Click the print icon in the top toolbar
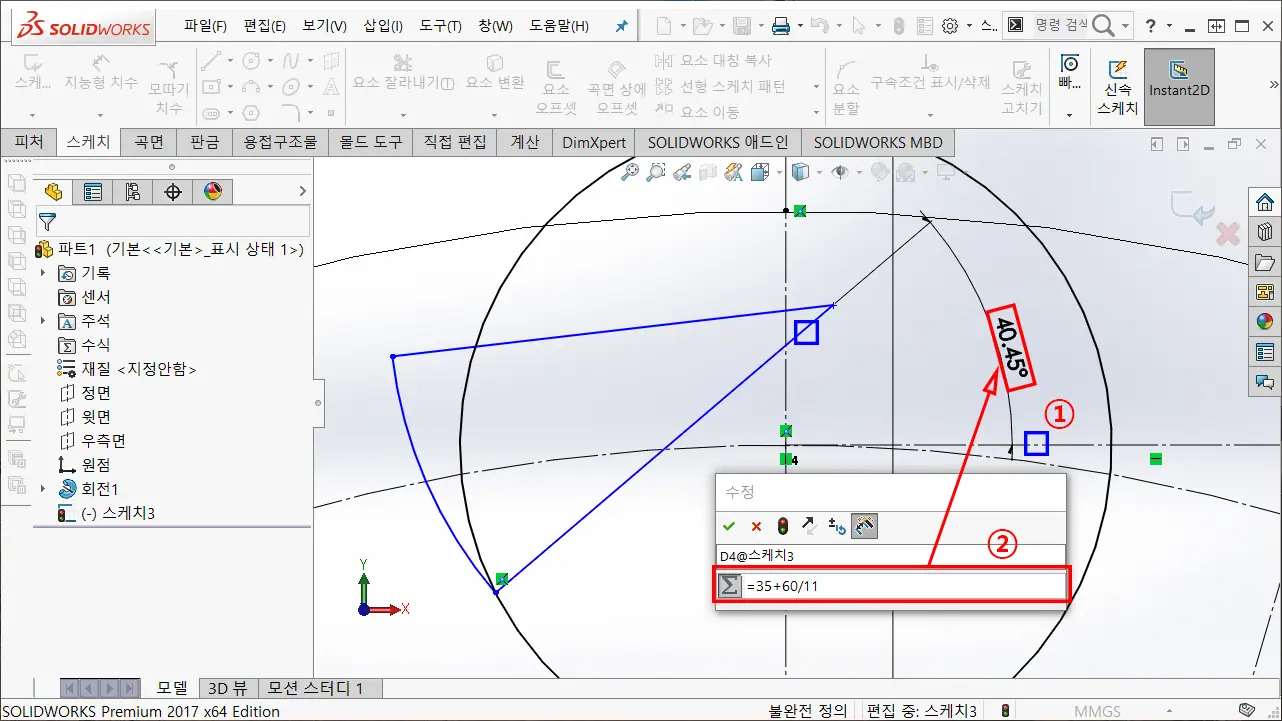This screenshot has width=1282, height=721. [x=781, y=26]
